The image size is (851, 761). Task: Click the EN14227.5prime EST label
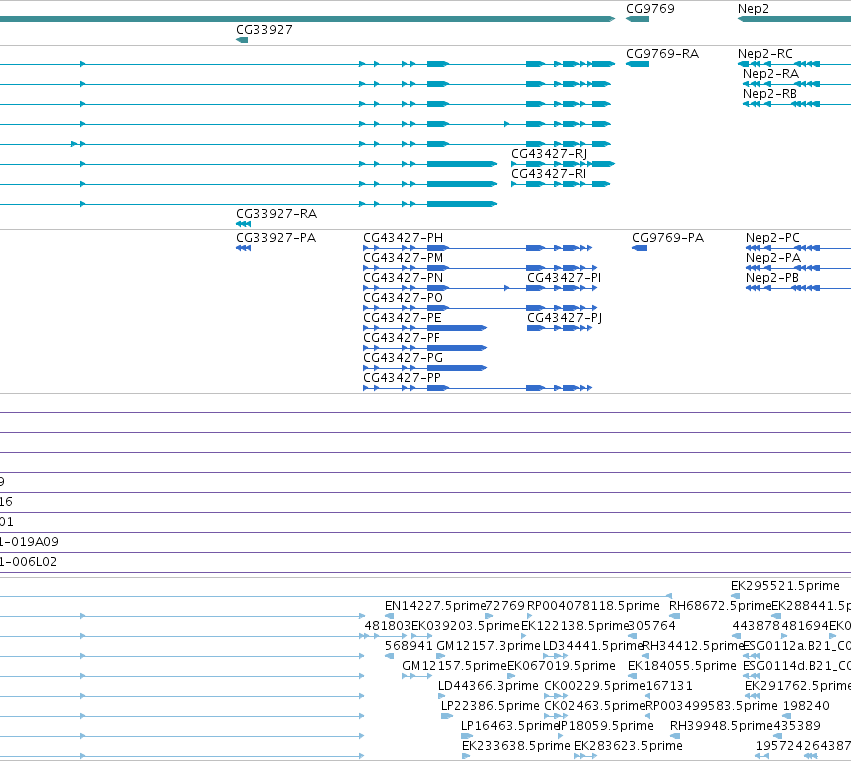coord(435,606)
